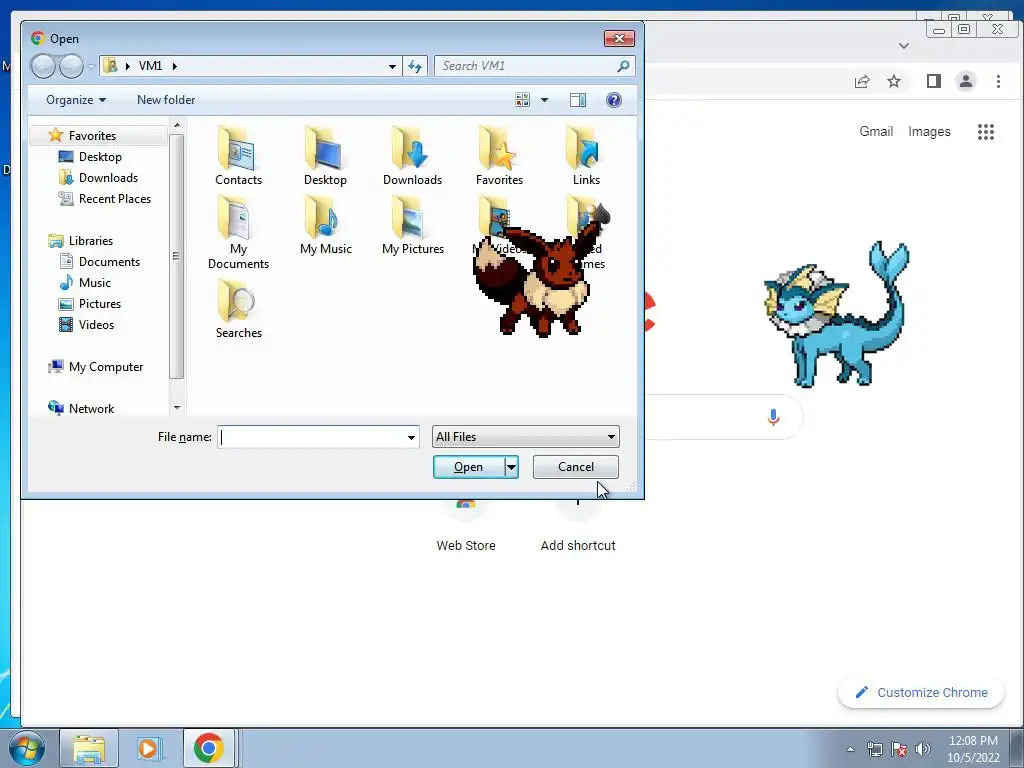Open the Contacts folder
The image size is (1024, 768).
(x=238, y=156)
